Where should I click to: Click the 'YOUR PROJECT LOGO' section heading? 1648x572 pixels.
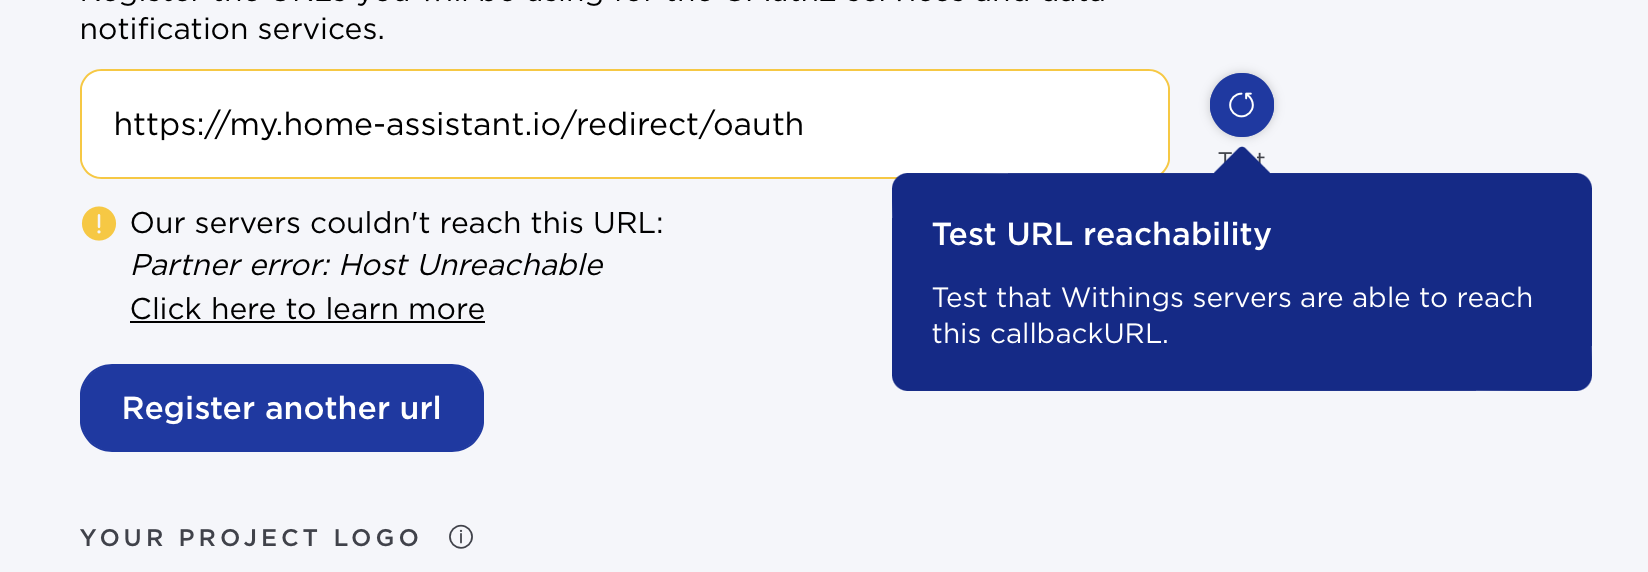pos(250,538)
